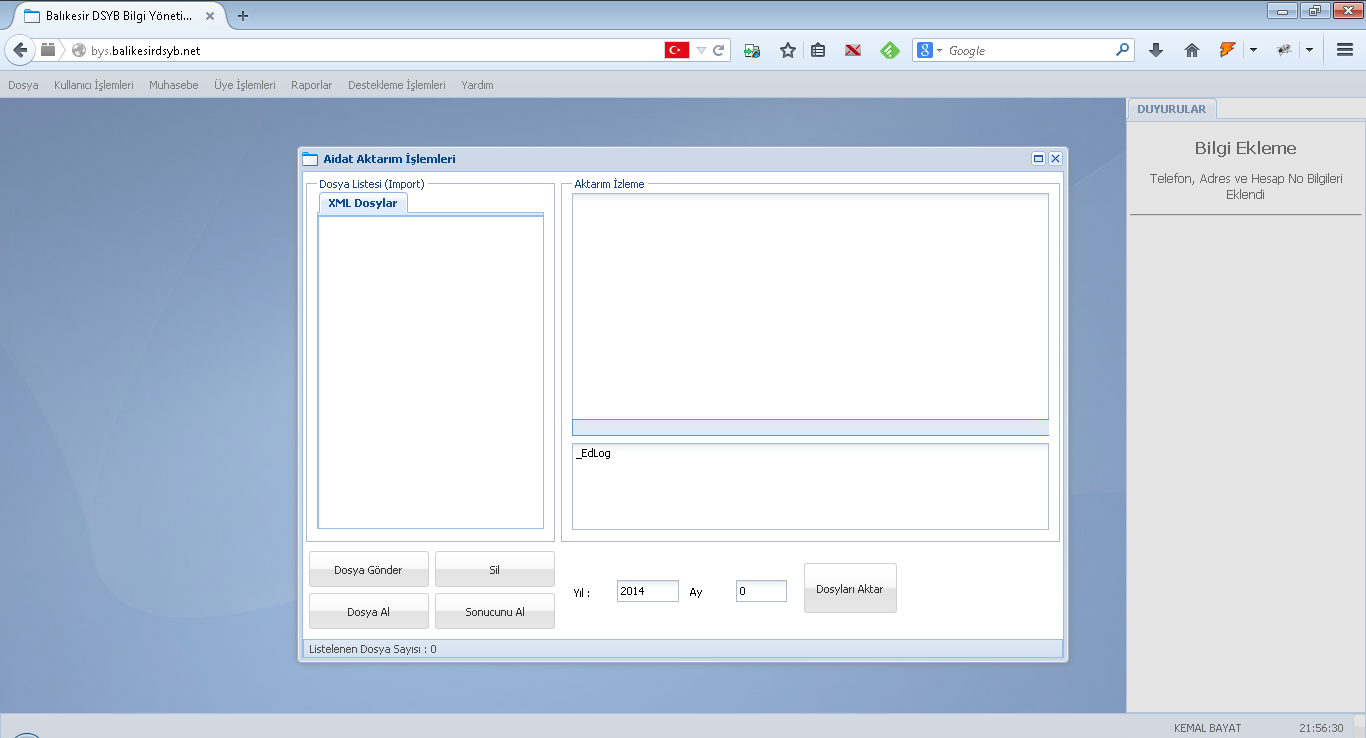Click the Sonucunu Al button

(x=494, y=612)
